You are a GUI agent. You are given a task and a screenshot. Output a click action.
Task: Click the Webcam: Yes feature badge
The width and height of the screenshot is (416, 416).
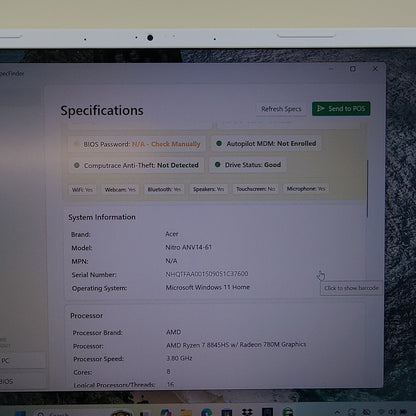coord(120,190)
